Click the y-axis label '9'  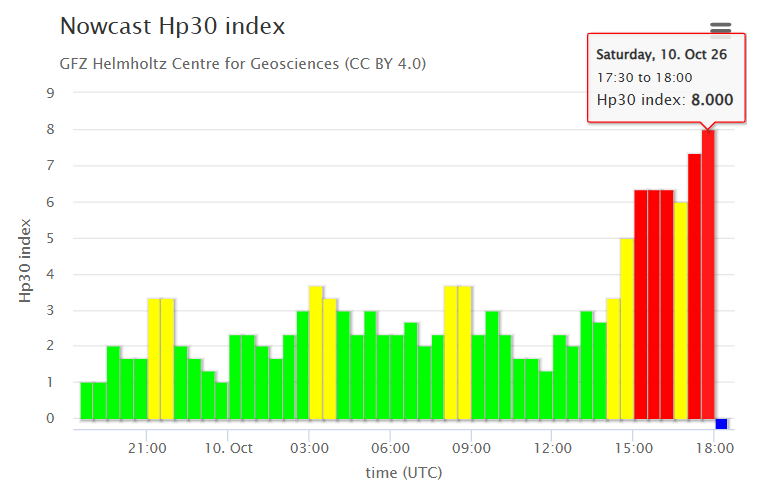pyautogui.click(x=50, y=93)
